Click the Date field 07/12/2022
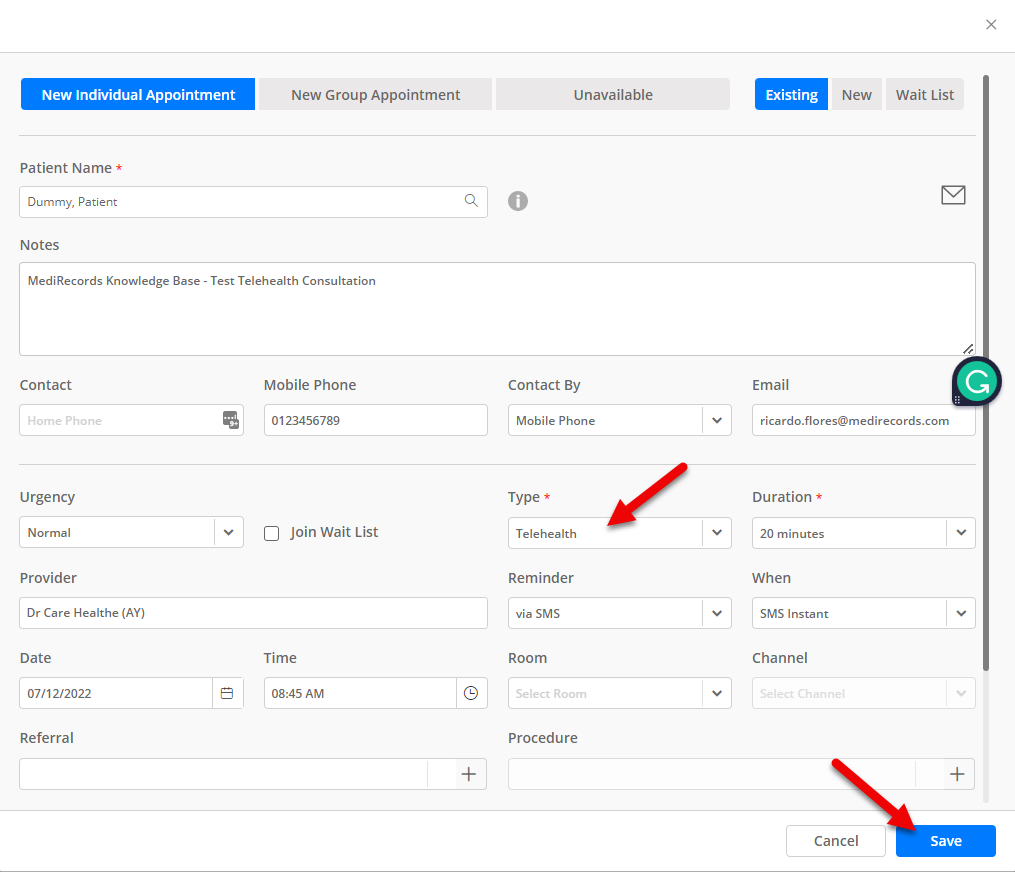Image resolution: width=1015 pixels, height=872 pixels. 116,693
